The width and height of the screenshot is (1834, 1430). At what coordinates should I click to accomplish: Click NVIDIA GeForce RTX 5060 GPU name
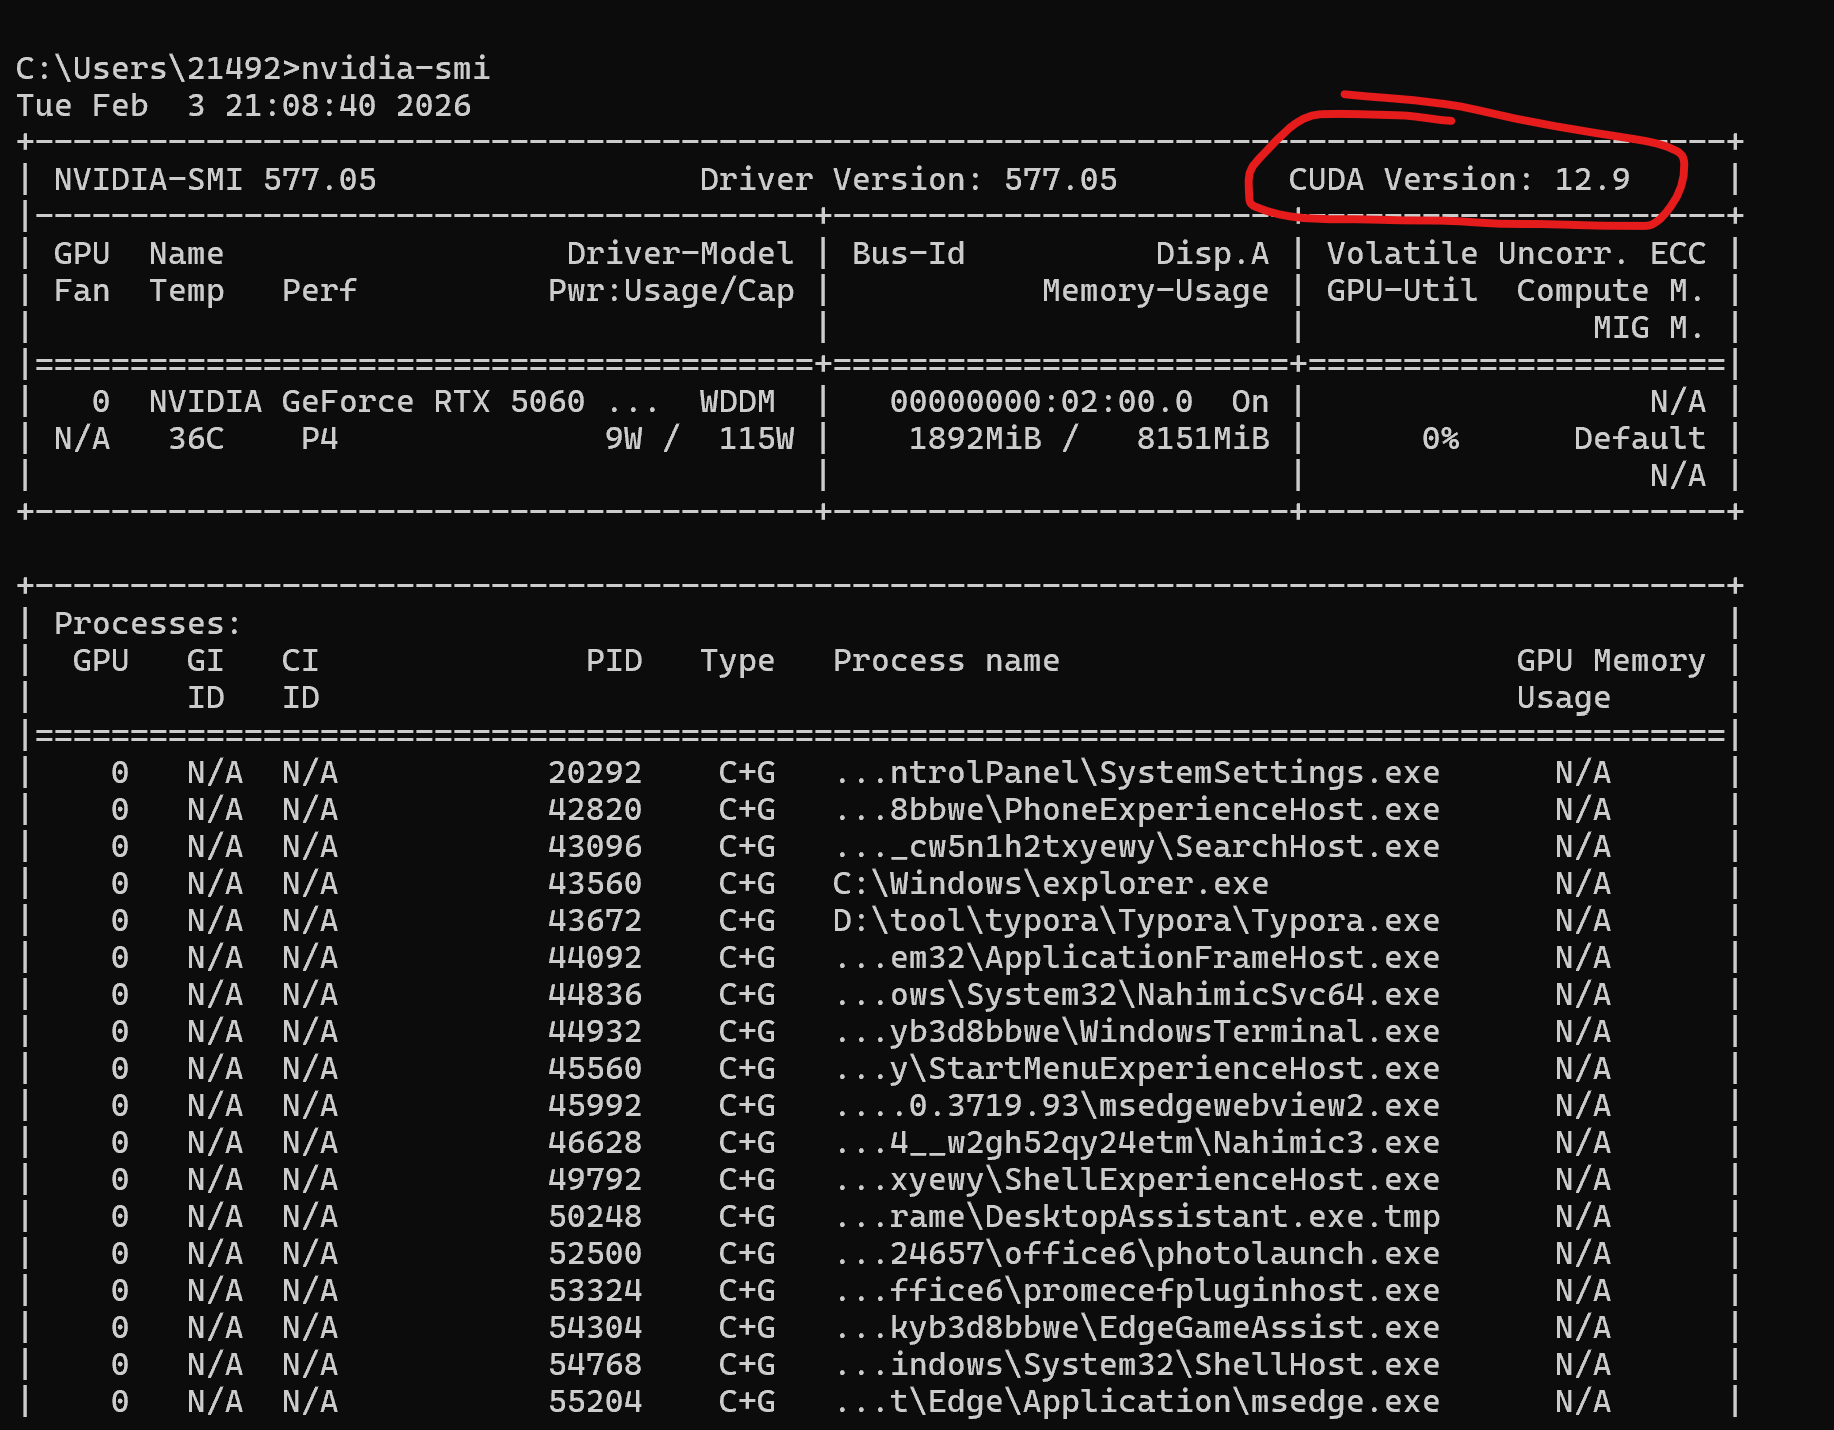(403, 402)
